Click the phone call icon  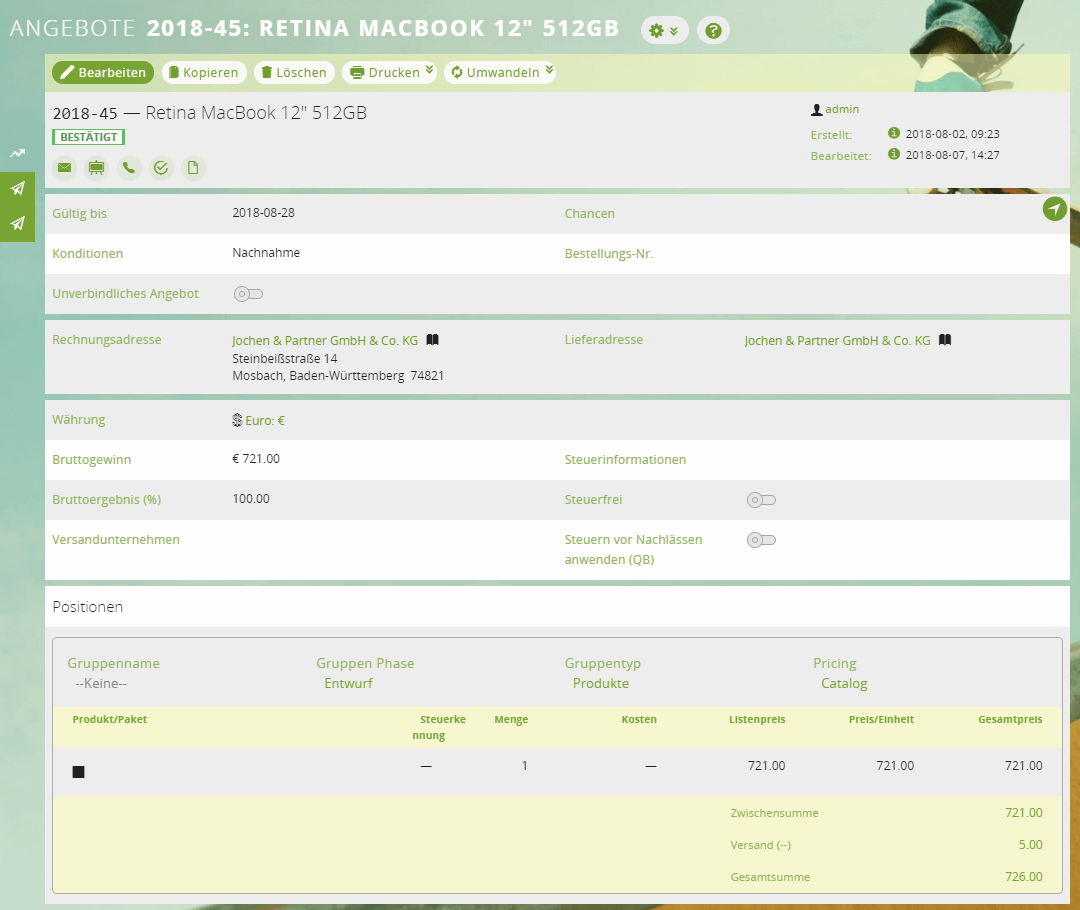129,168
